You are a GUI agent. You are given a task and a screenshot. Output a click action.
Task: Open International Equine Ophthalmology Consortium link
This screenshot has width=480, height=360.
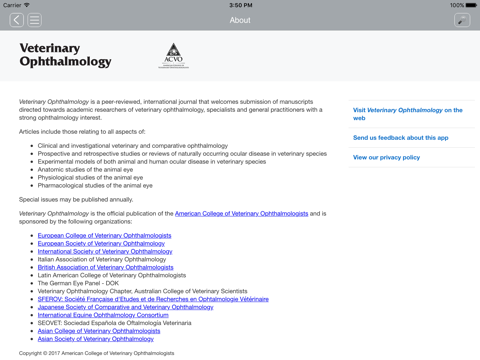pyautogui.click(x=103, y=315)
